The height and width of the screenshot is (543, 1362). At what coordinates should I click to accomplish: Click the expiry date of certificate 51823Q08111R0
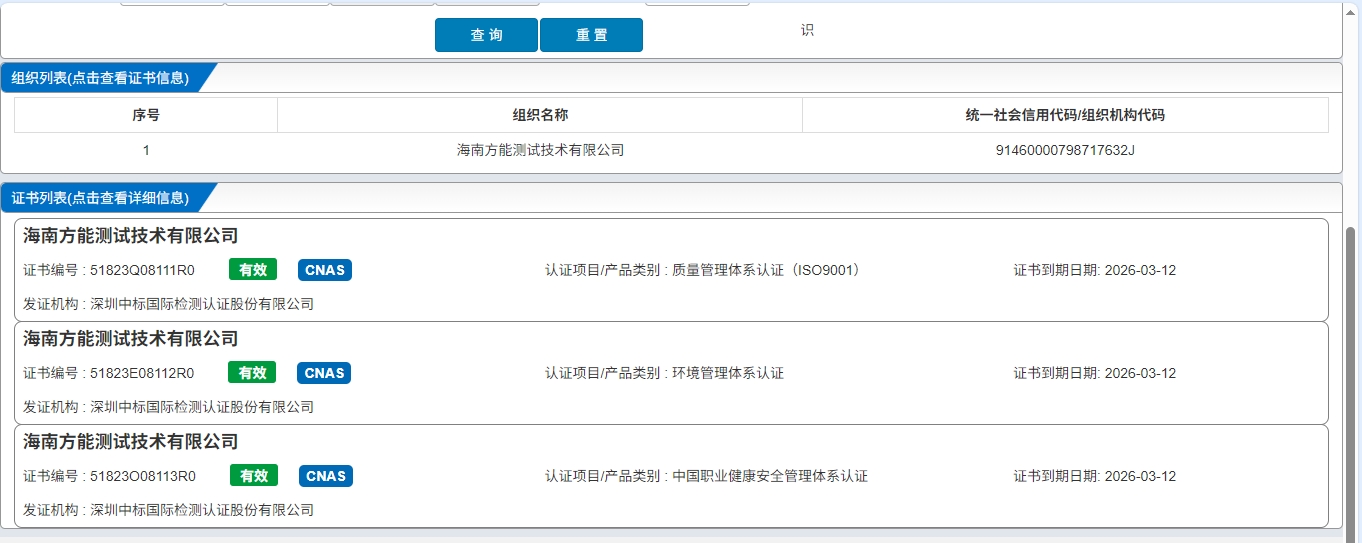1140,270
